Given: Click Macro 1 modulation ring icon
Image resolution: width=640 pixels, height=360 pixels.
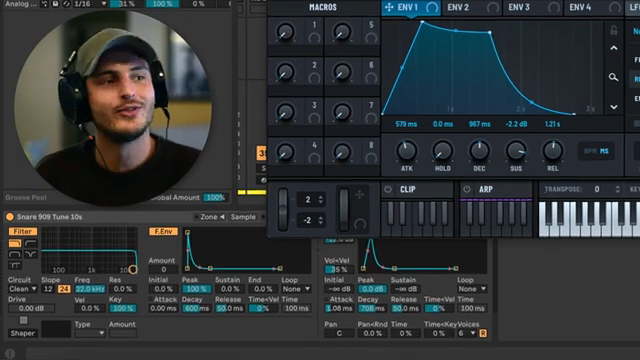Looking at the screenshot, I should tap(314, 38).
